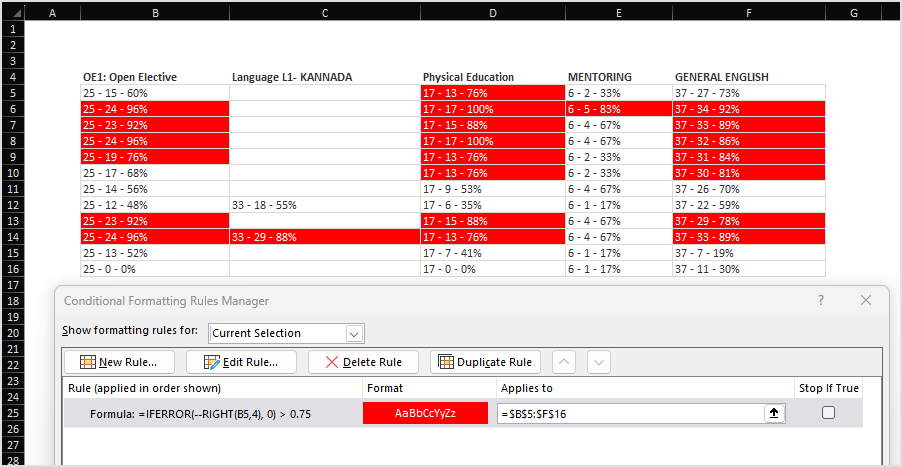
Task: Select cell '25 - 12 - 48%'
Action: click(x=155, y=205)
